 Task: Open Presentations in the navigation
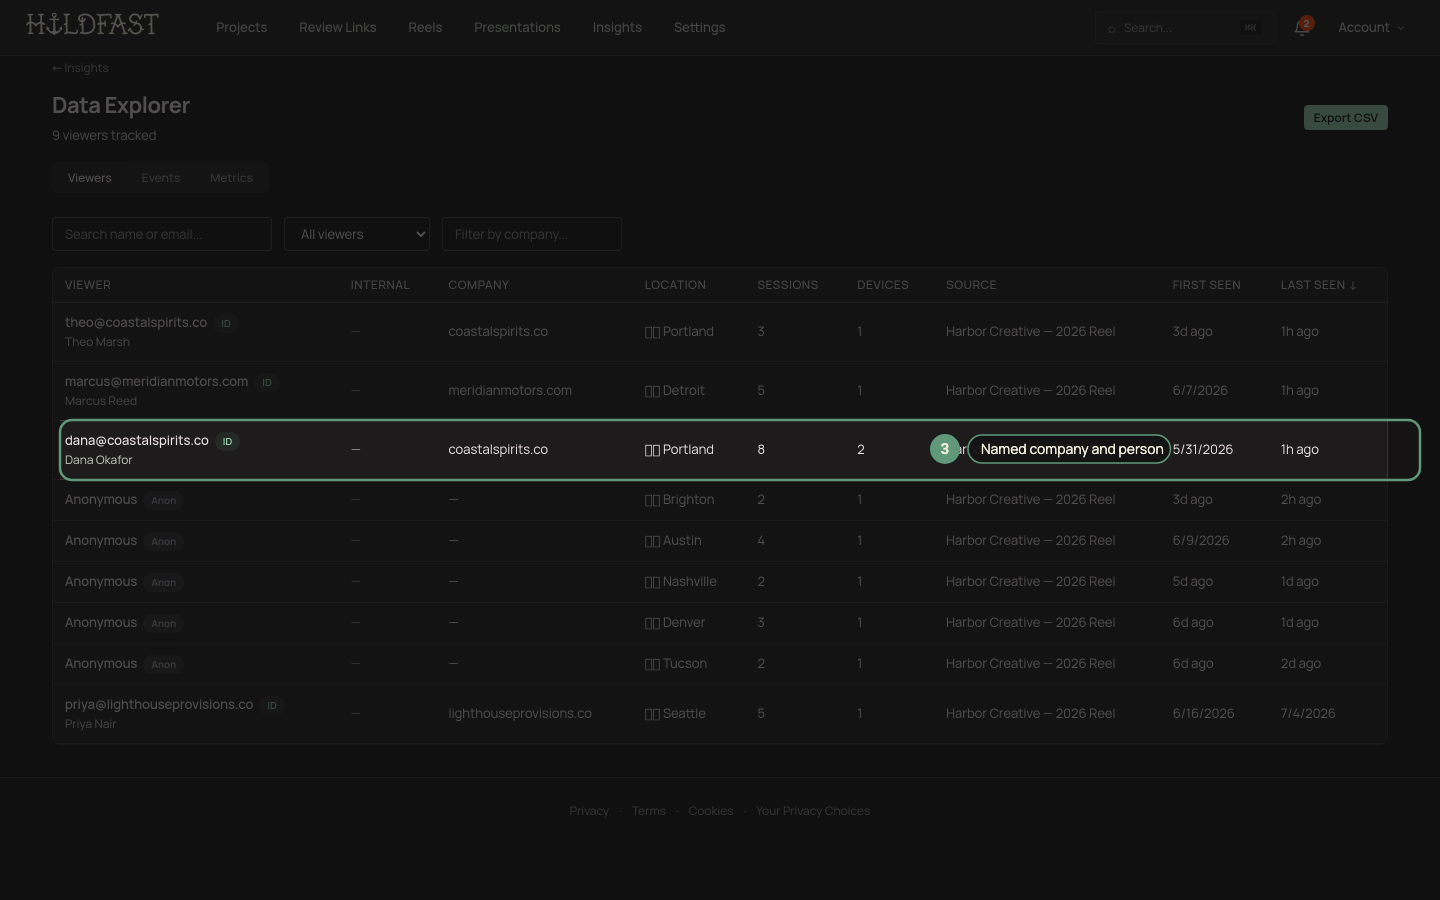pos(517,28)
